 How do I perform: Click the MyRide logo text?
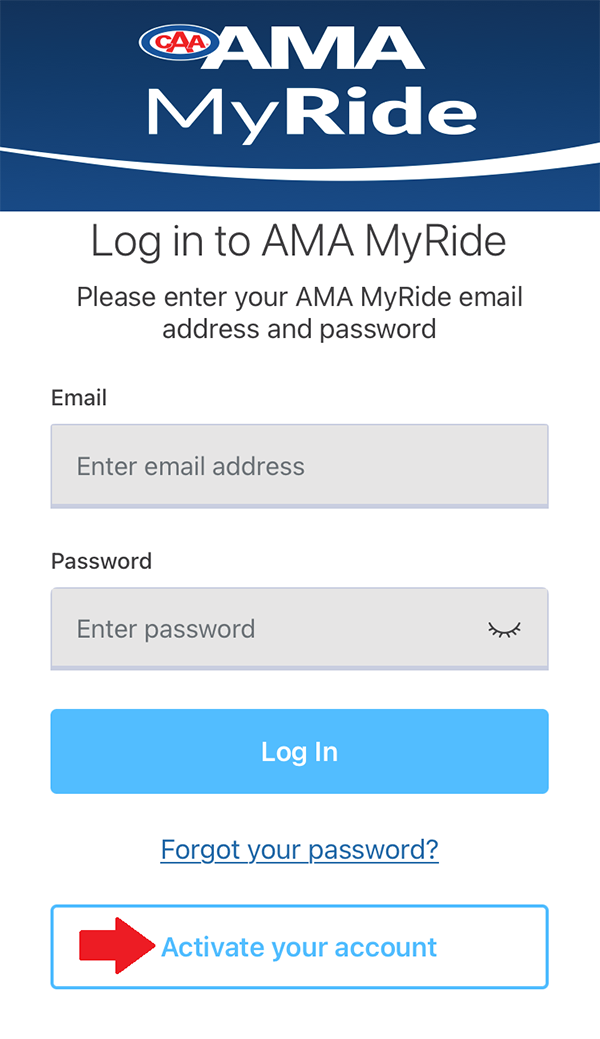pyautogui.click(x=310, y=110)
